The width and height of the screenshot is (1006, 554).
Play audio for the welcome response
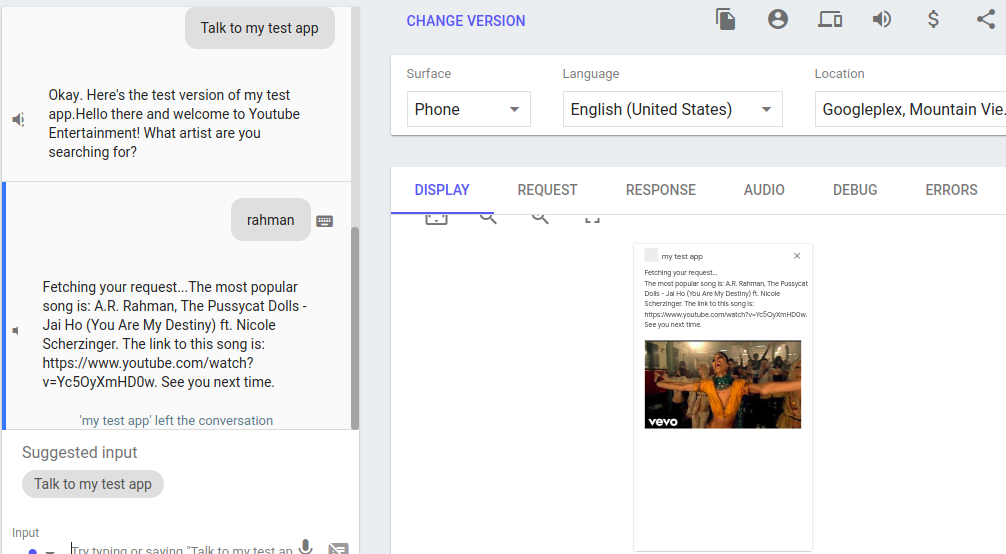pos(19,119)
